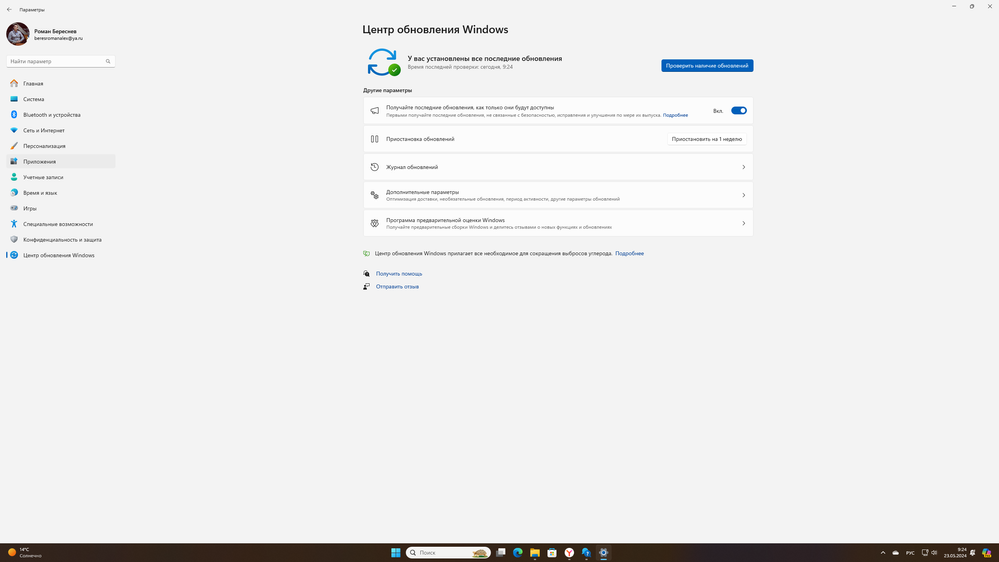
Task: Follow the Подробнее link under latest updates
Action: [675, 115]
